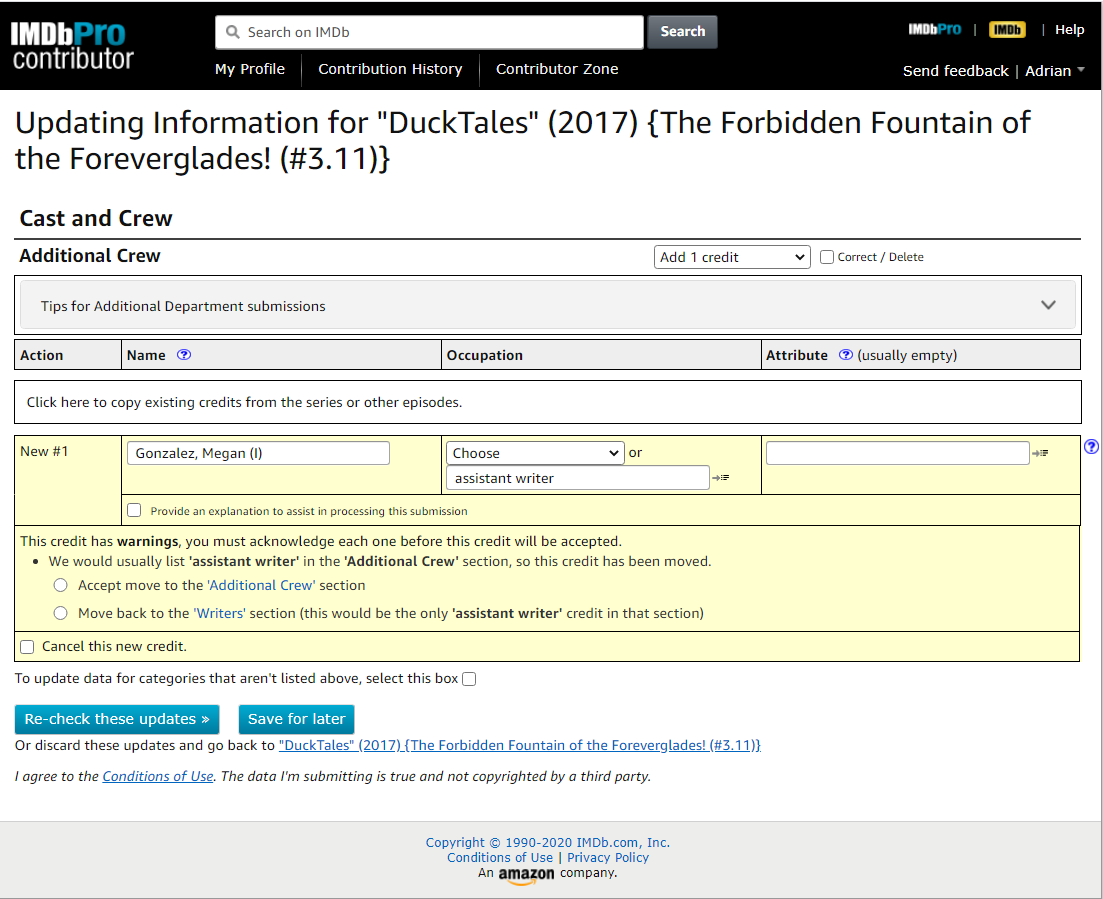Click the yellow IMDb logo badge
The width and height of the screenshot is (1103, 899).
pos(1007,30)
